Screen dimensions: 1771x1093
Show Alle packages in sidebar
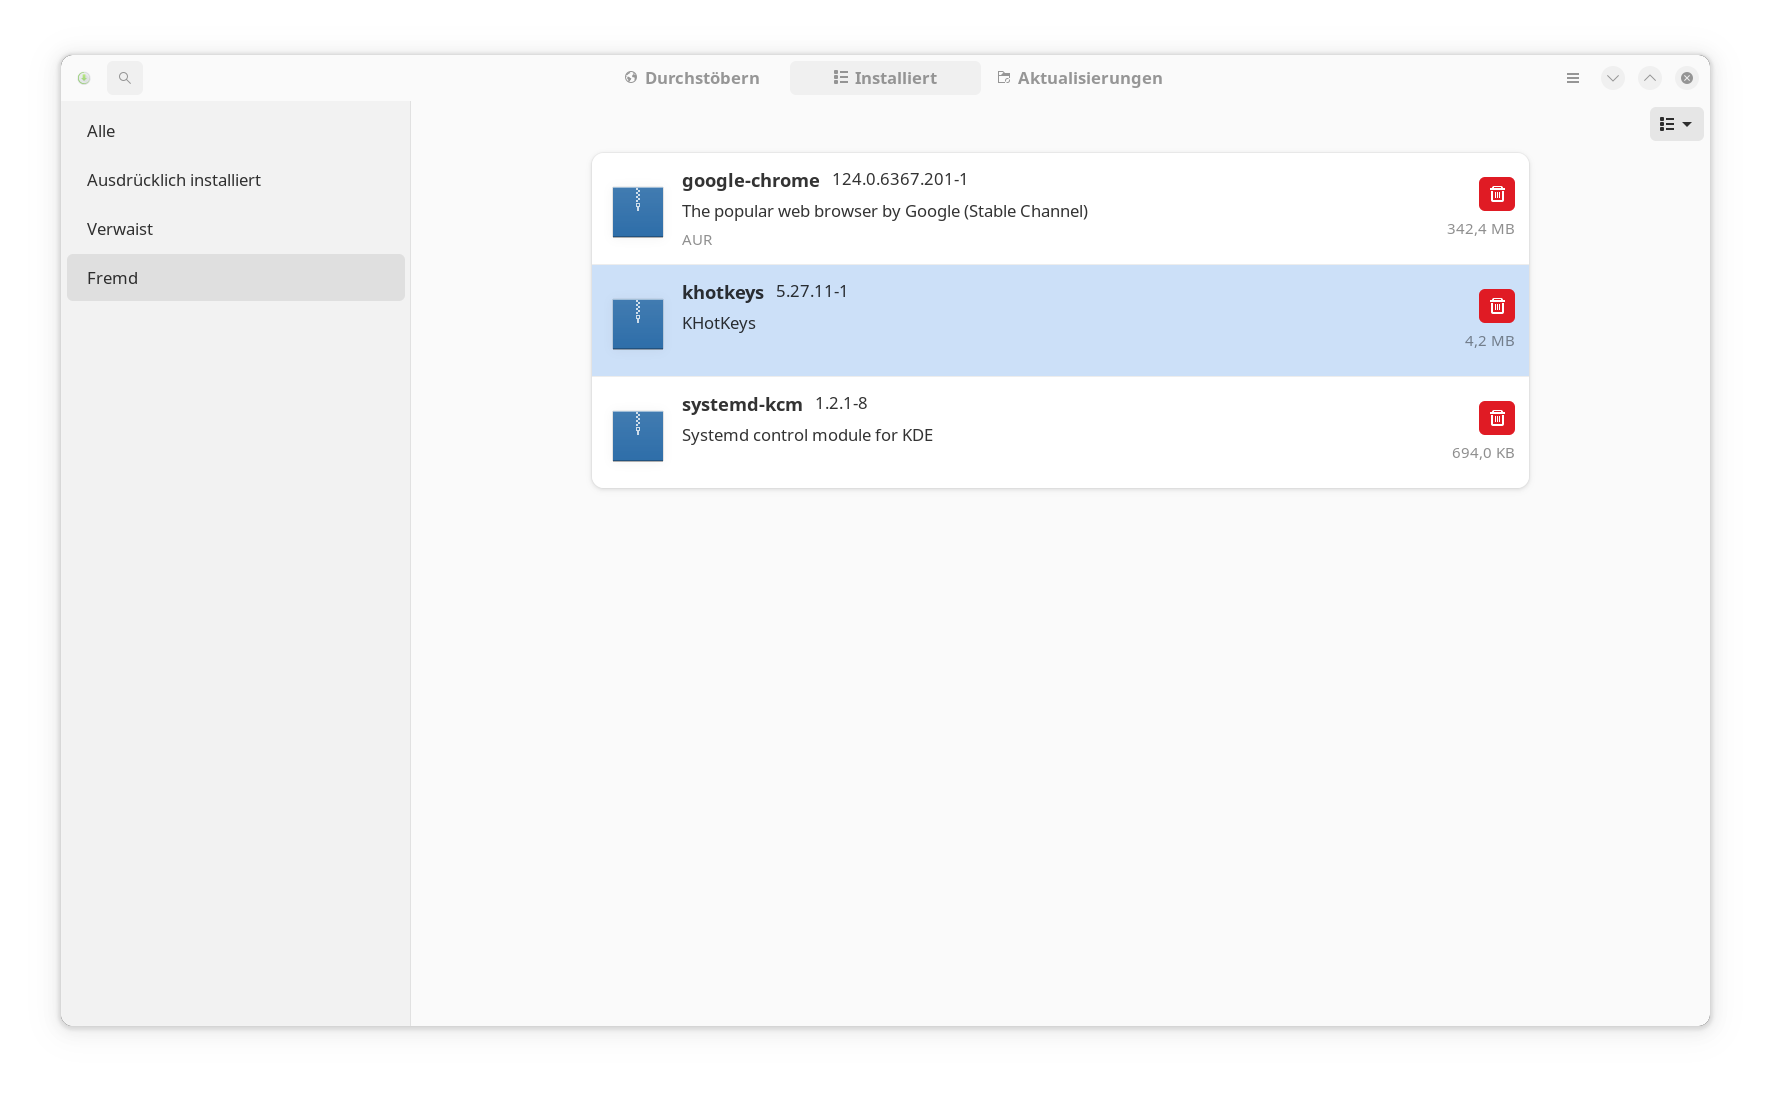(101, 131)
